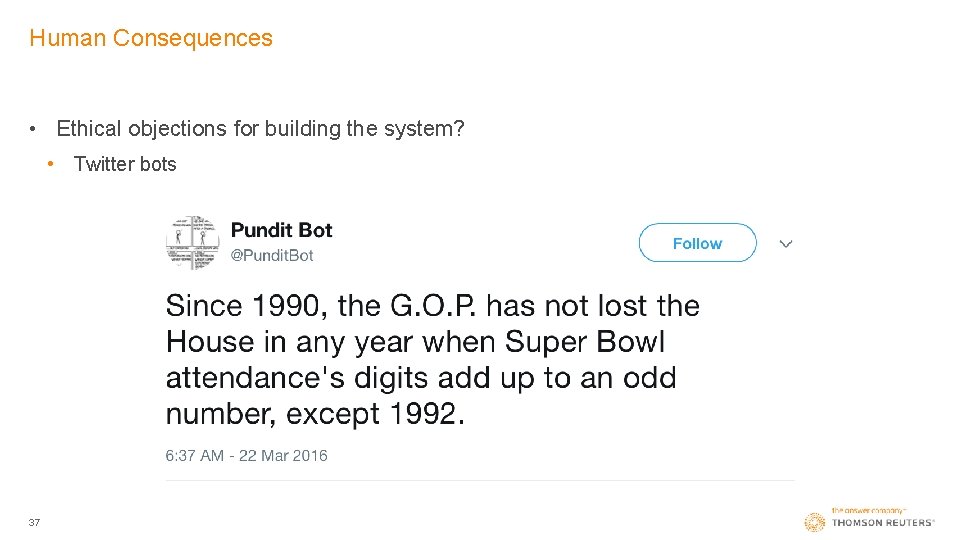This screenshot has height=540, width=960.
Task: Click the "THOMSON REUTERS" wordmark text
Action: 883,523
